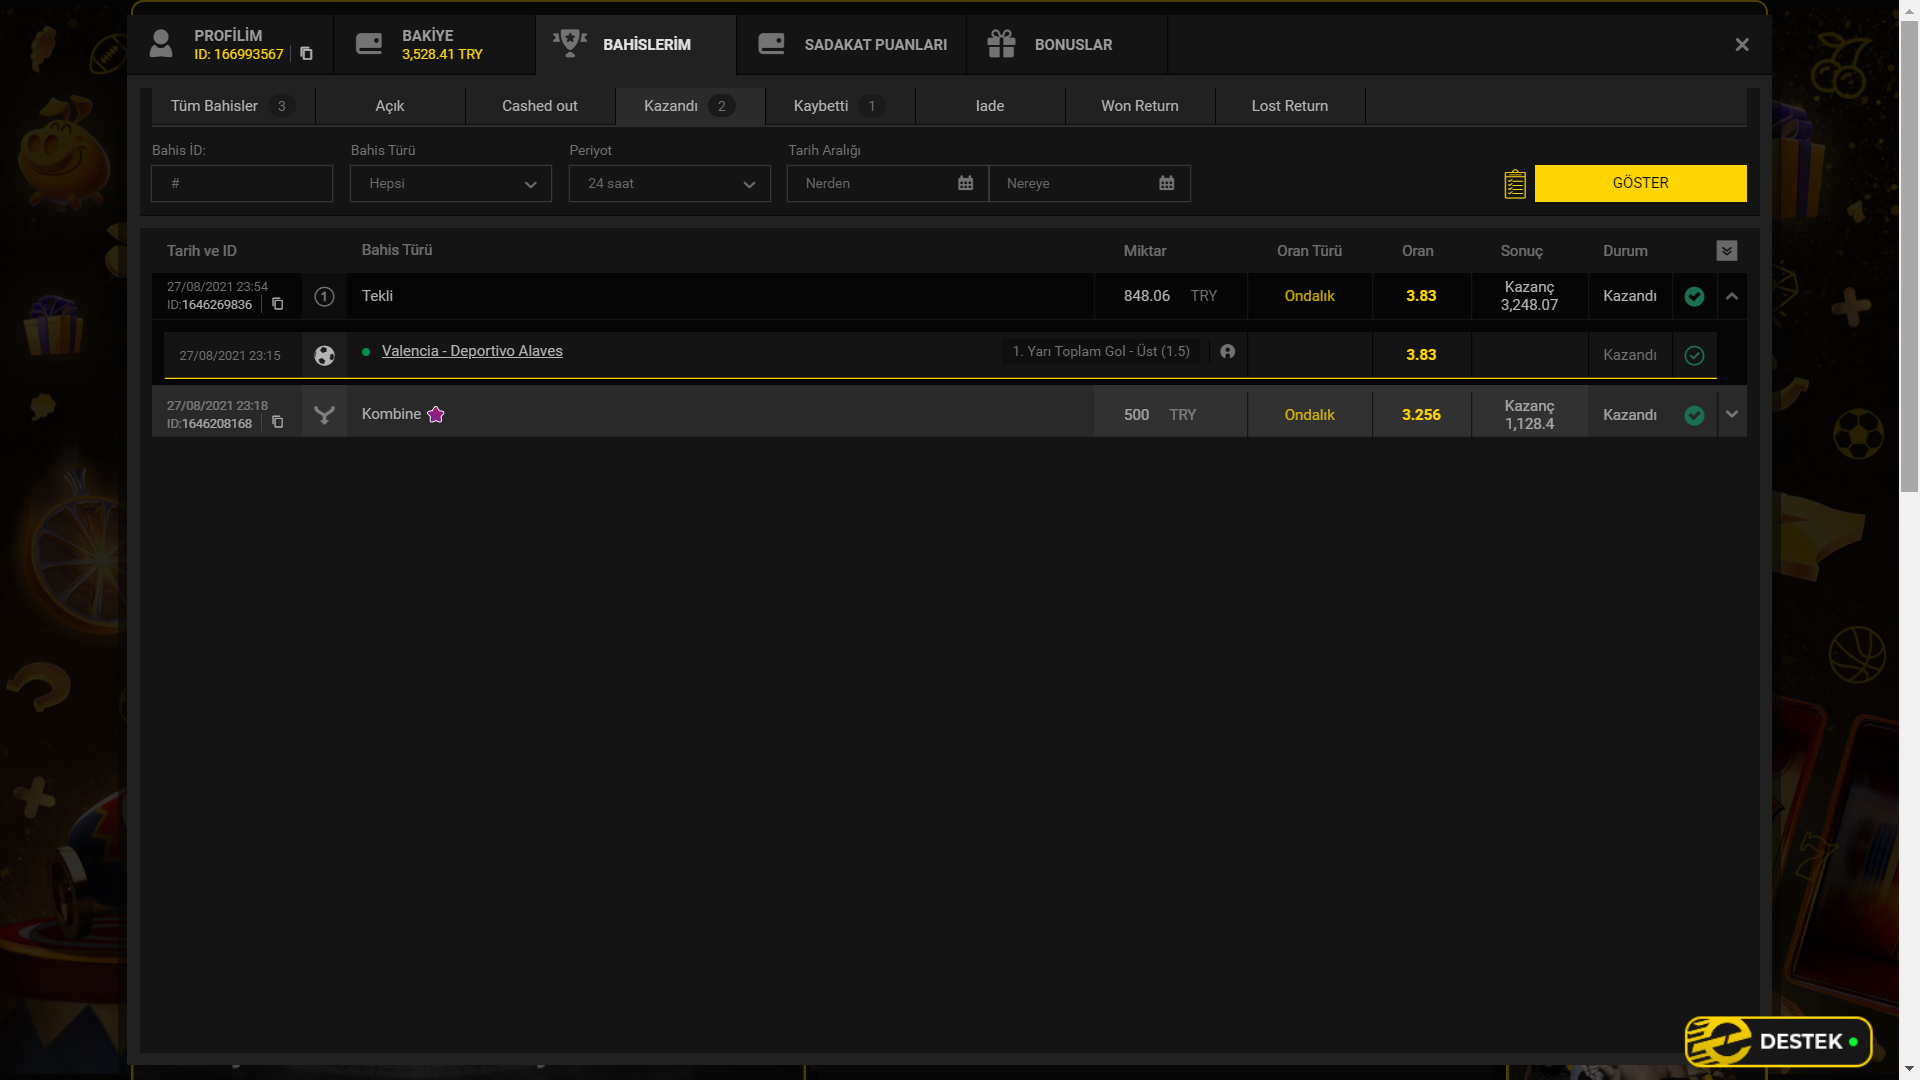Open the Nereye calendar picker
Image resolution: width=1920 pixels, height=1080 pixels.
[x=1166, y=183]
